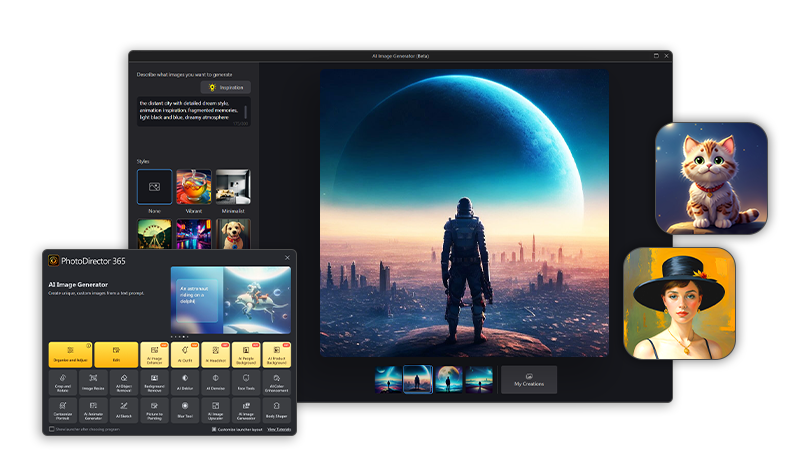Open the Background Remover tool
This screenshot has width=800, height=467.
(x=154, y=382)
